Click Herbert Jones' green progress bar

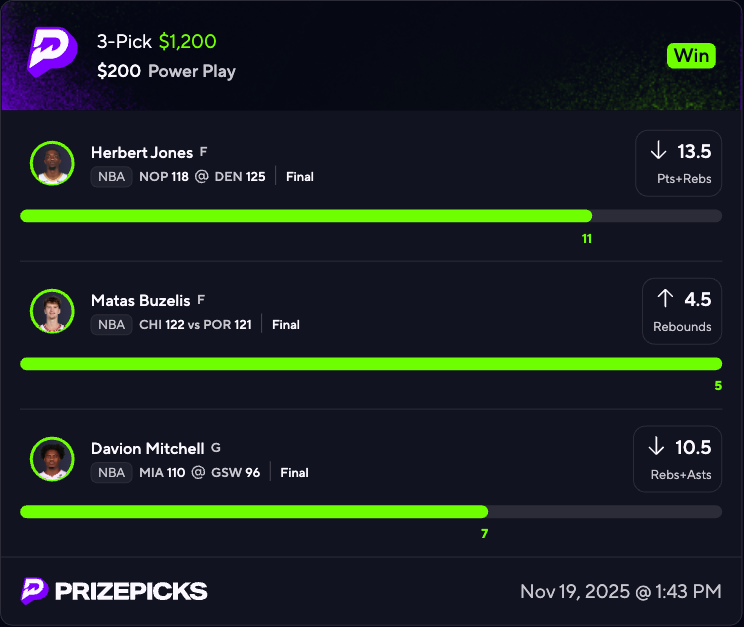coord(306,216)
